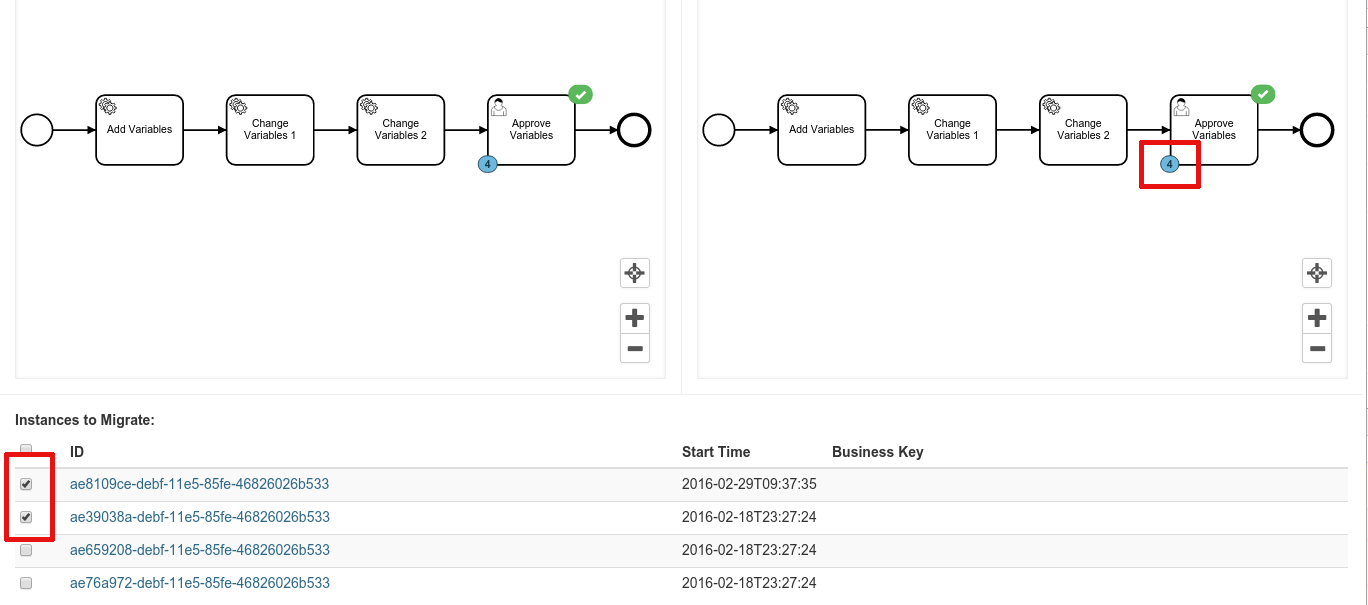Toggle the select-all instances checkbox
1368x605 pixels.
point(26,450)
